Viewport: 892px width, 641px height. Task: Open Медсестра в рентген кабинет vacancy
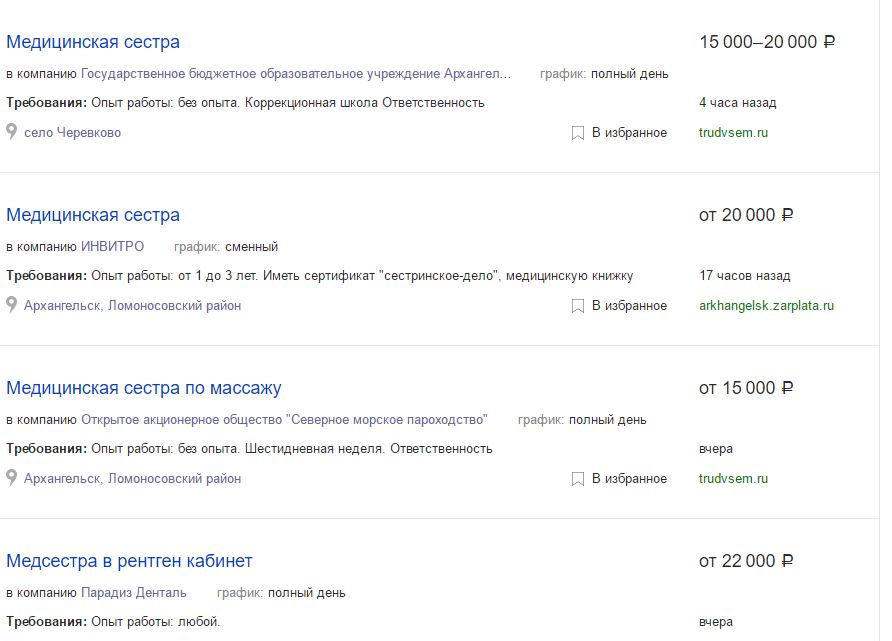(129, 561)
